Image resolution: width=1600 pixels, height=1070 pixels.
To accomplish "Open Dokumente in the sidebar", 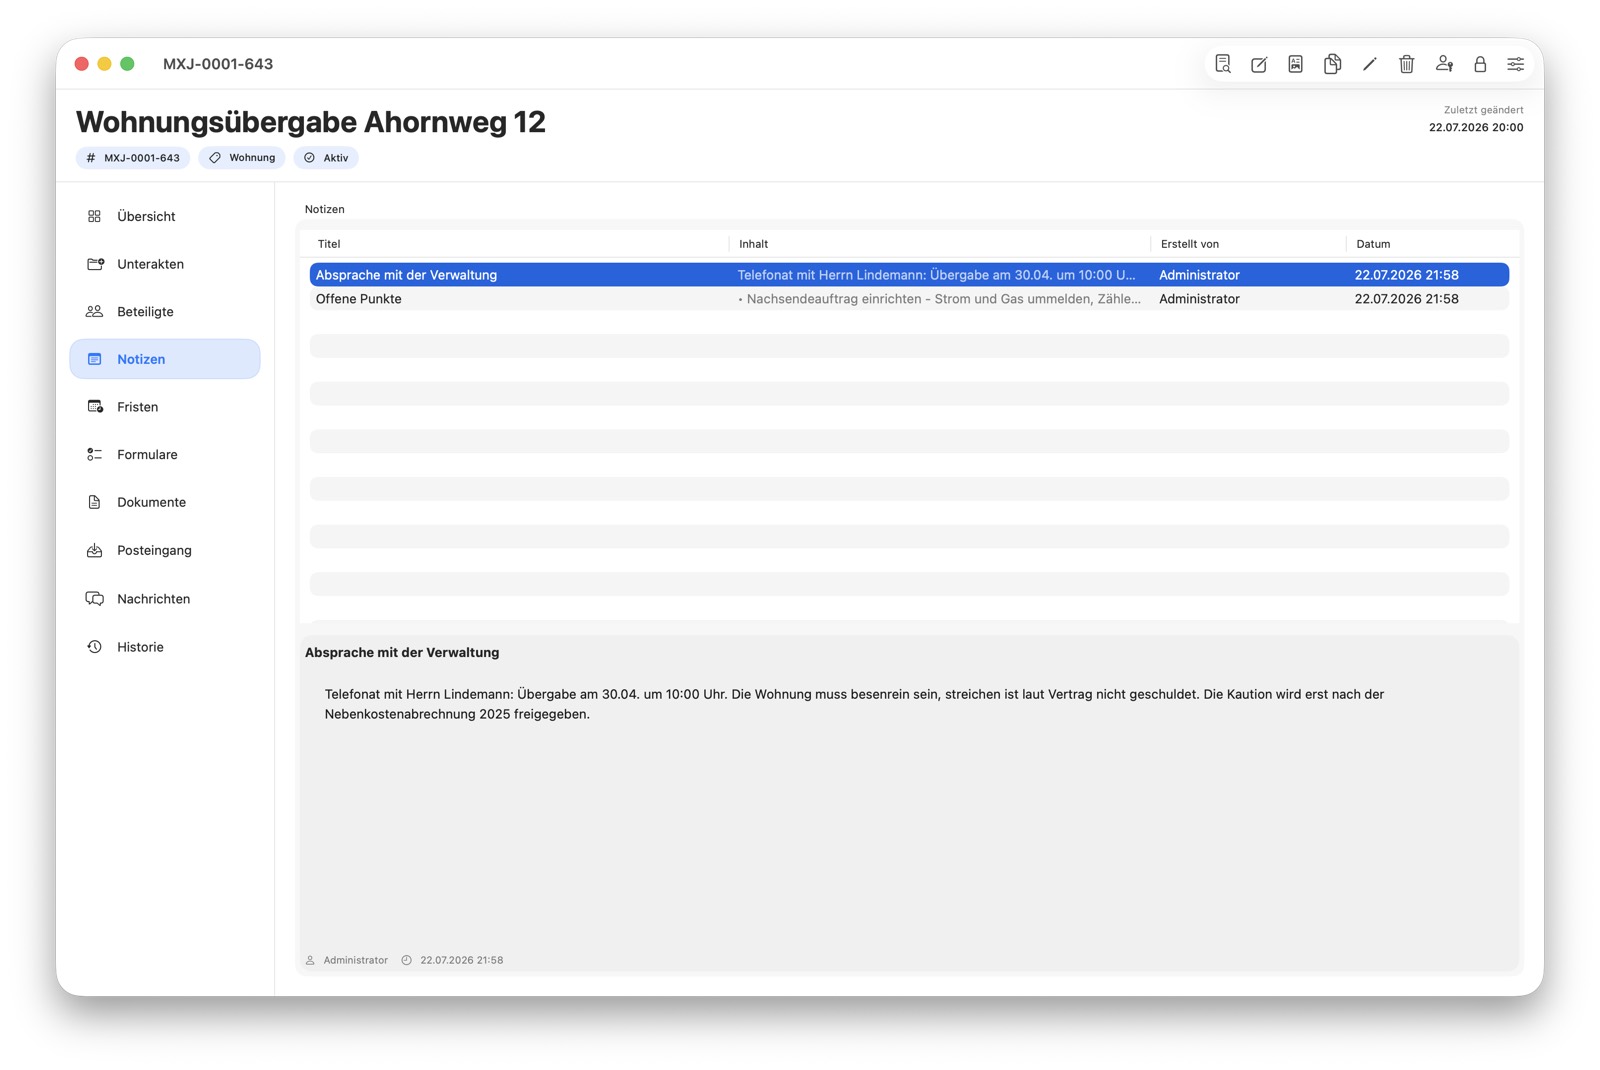I will pyautogui.click(x=165, y=502).
